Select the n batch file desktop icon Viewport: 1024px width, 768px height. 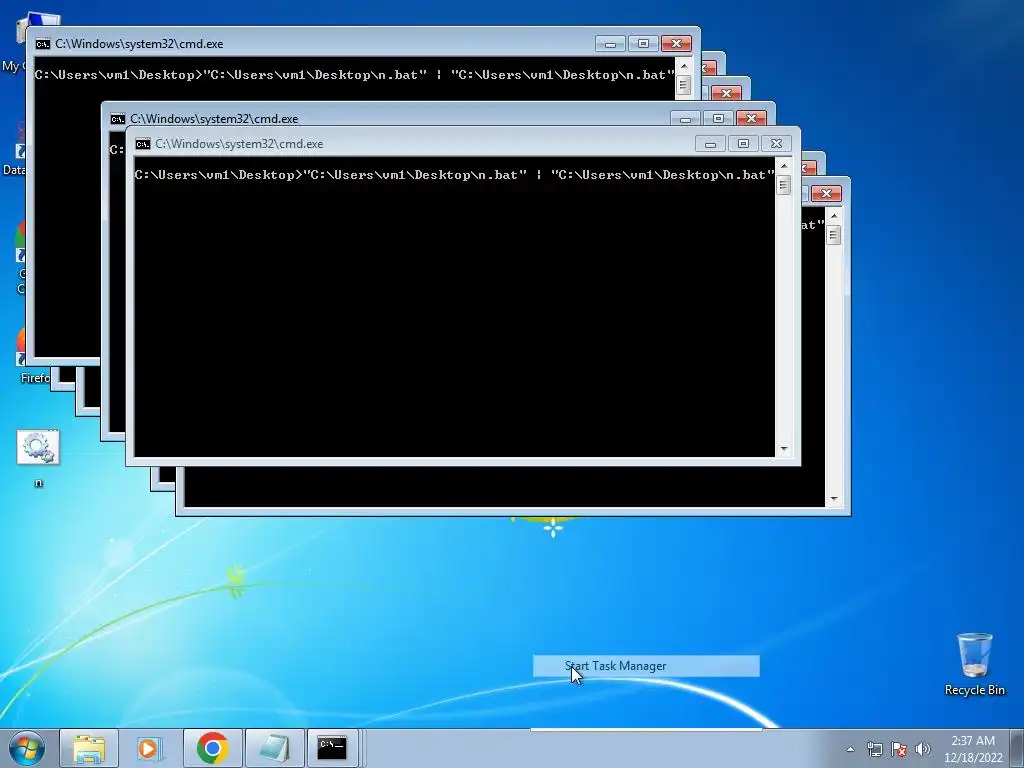click(38, 458)
